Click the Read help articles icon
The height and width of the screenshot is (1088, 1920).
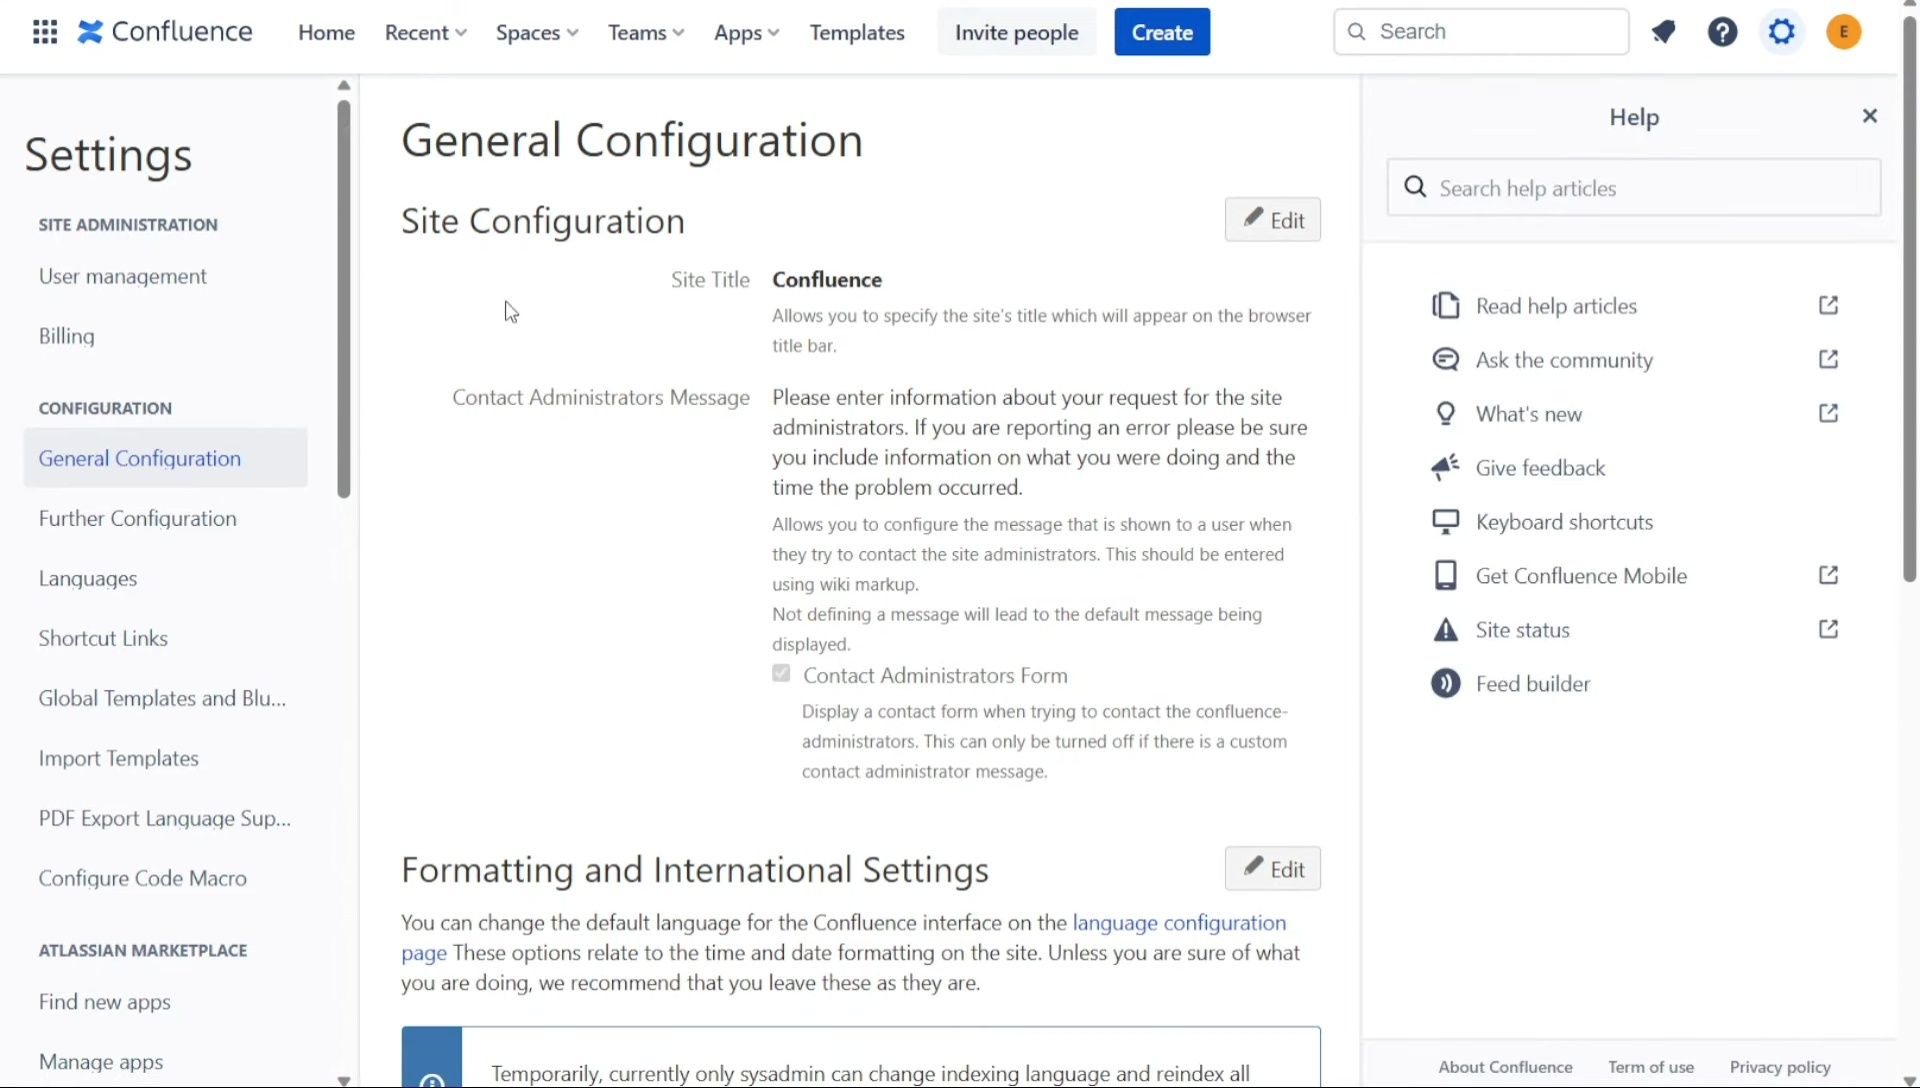tap(1446, 305)
